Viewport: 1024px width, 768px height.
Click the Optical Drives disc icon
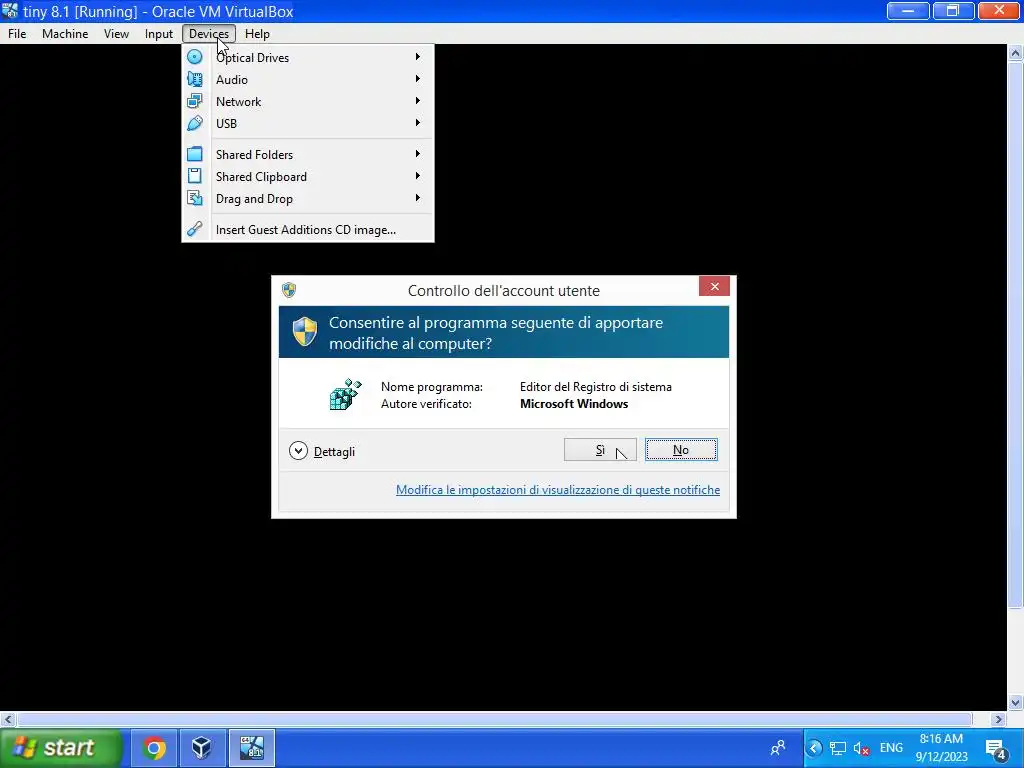click(x=195, y=57)
